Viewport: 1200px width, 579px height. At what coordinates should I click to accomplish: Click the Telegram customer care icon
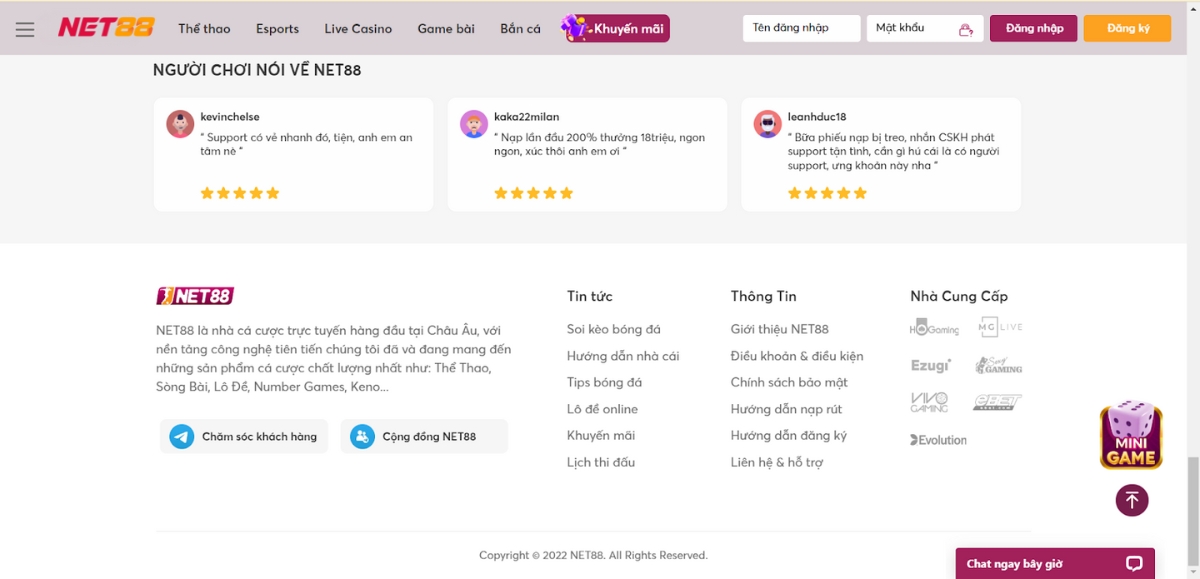[181, 437]
